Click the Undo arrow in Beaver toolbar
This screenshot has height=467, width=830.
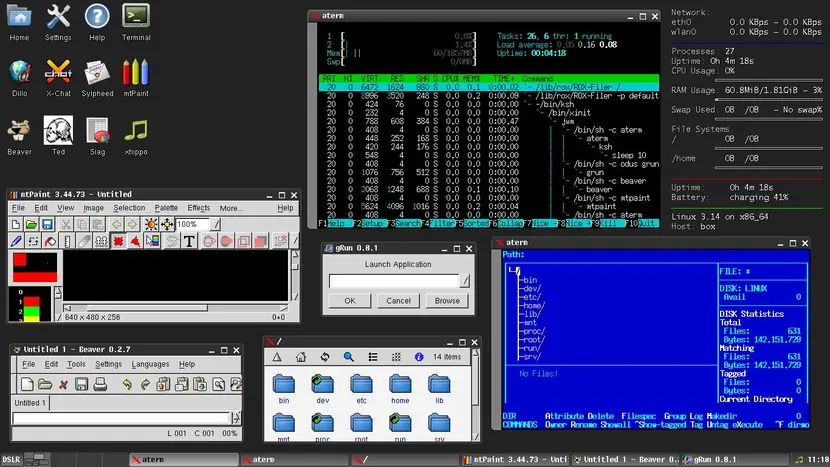click(x=127, y=384)
